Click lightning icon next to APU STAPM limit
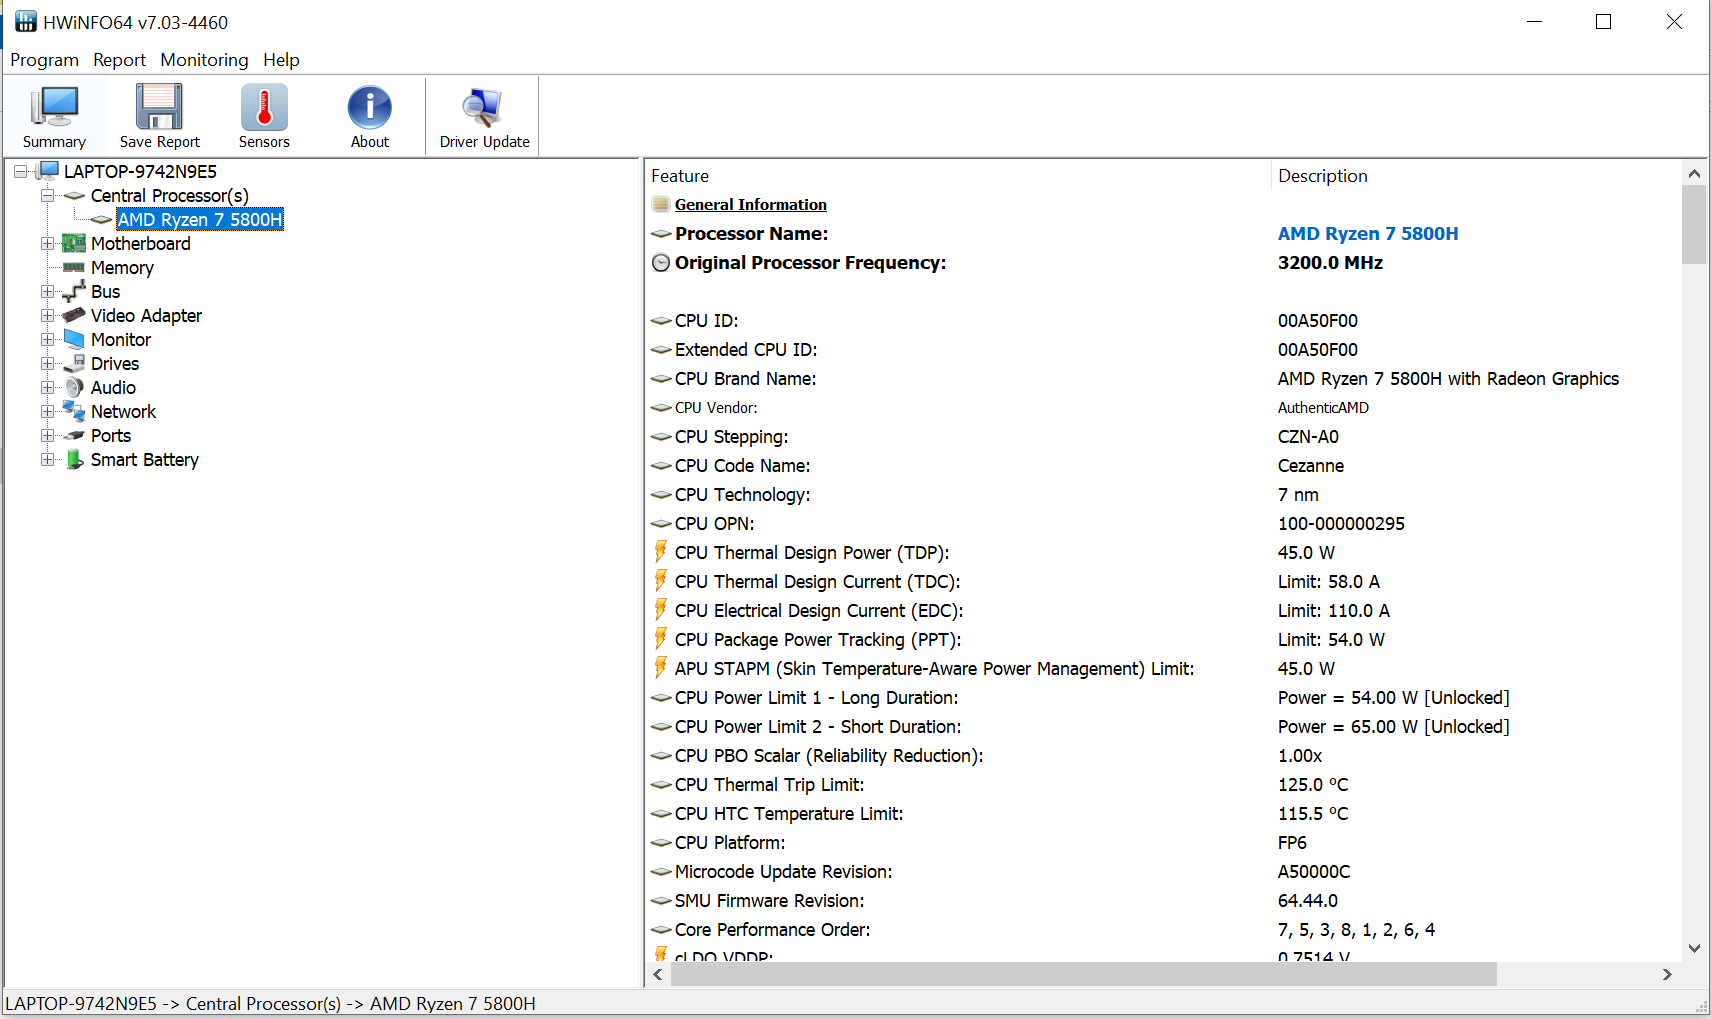 click(x=661, y=668)
